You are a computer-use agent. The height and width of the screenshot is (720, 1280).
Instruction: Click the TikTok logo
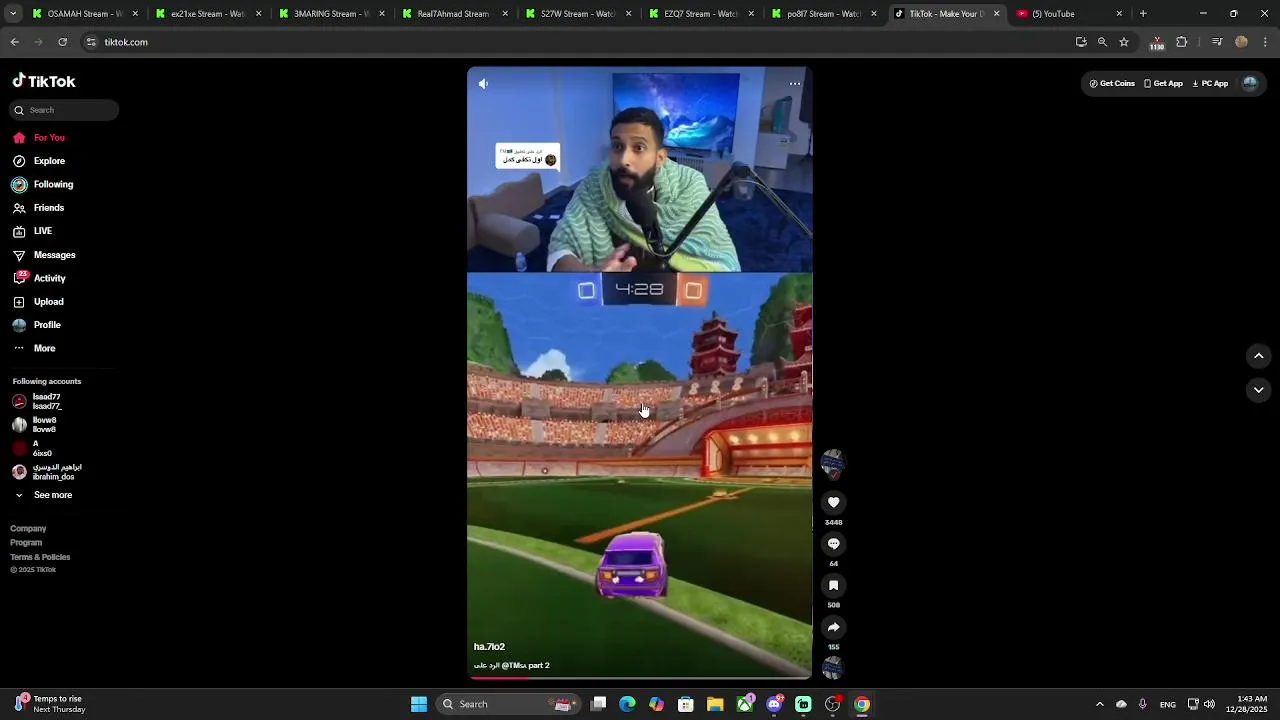coord(44,81)
